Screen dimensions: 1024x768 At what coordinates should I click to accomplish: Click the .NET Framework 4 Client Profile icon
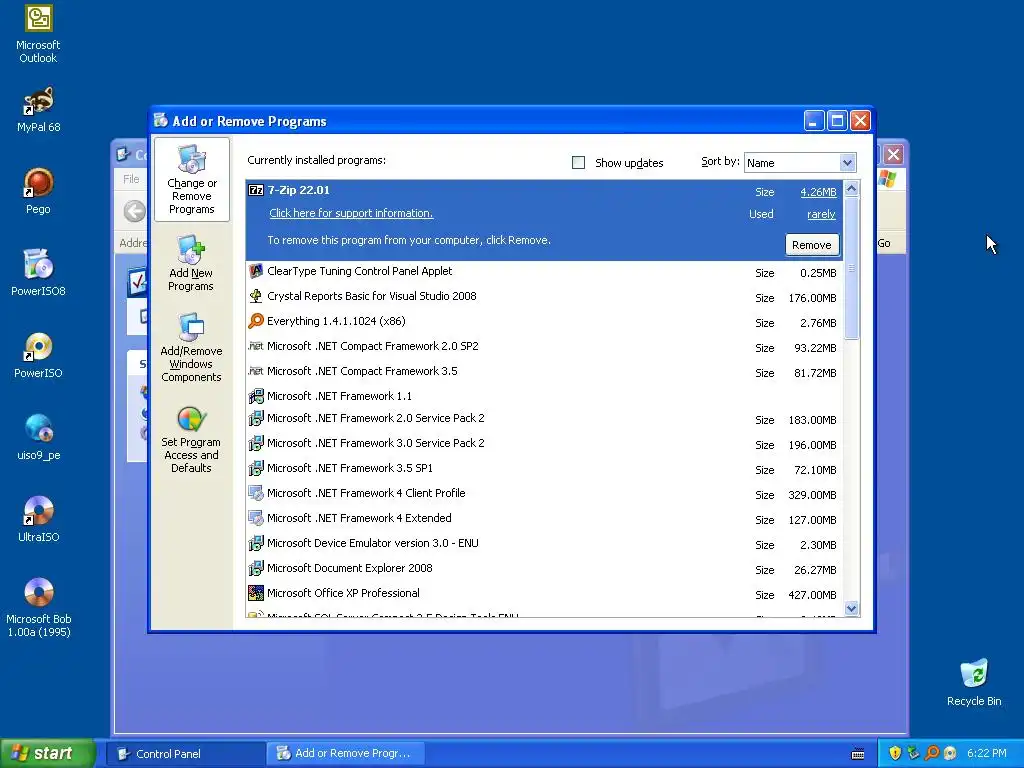coord(256,493)
